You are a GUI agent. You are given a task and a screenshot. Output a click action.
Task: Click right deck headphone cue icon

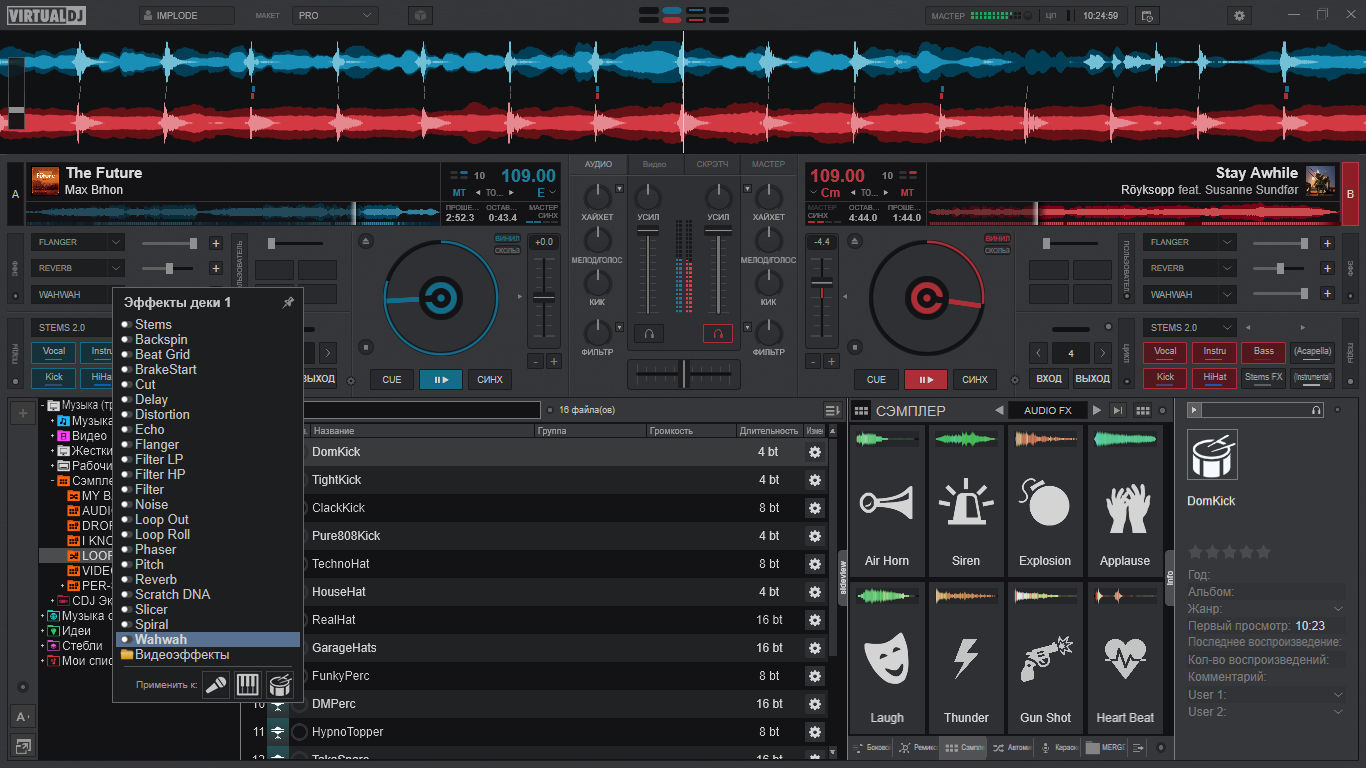click(717, 333)
